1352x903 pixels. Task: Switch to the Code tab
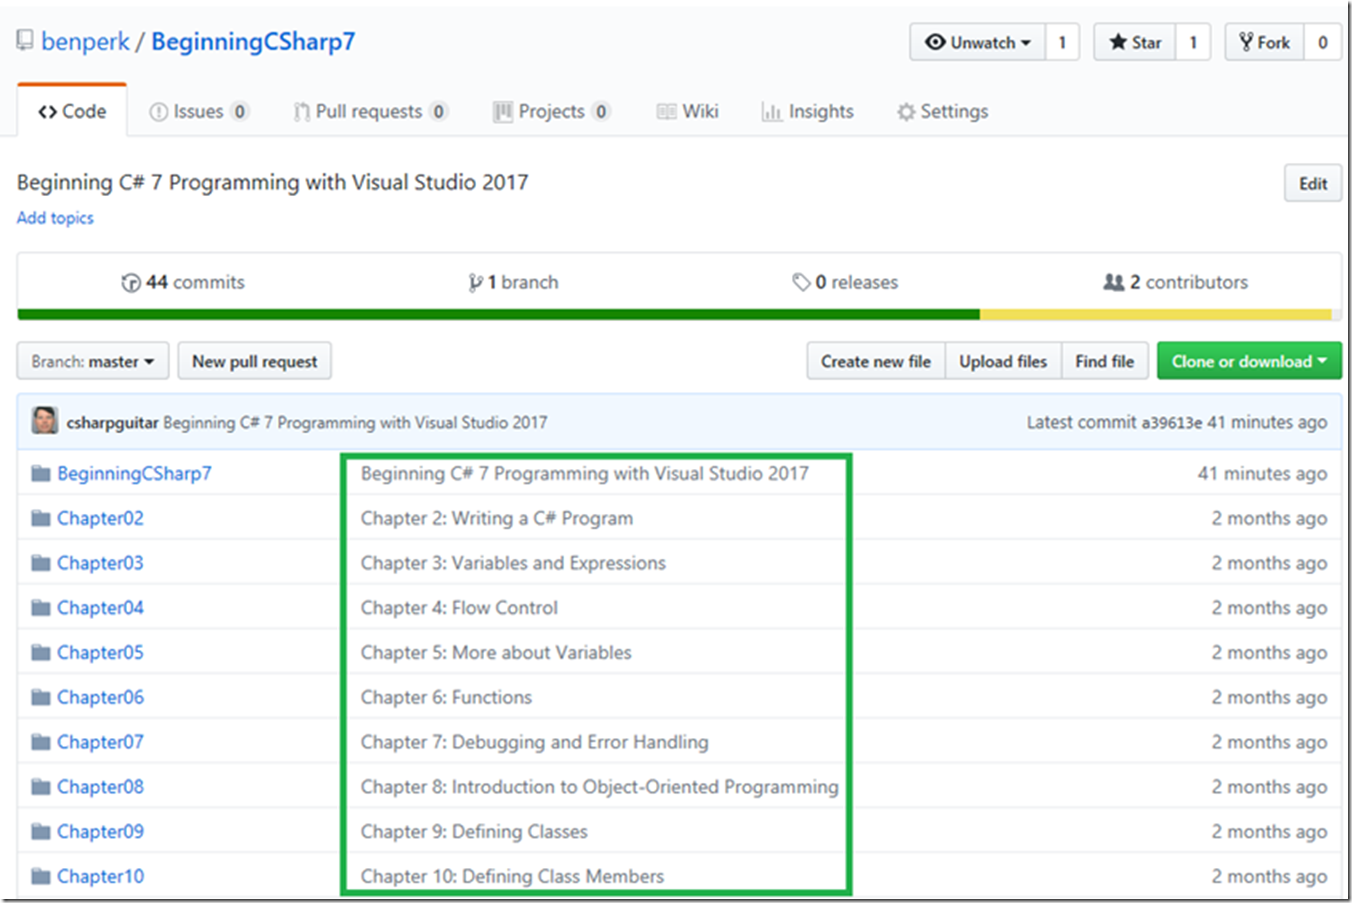[72, 111]
